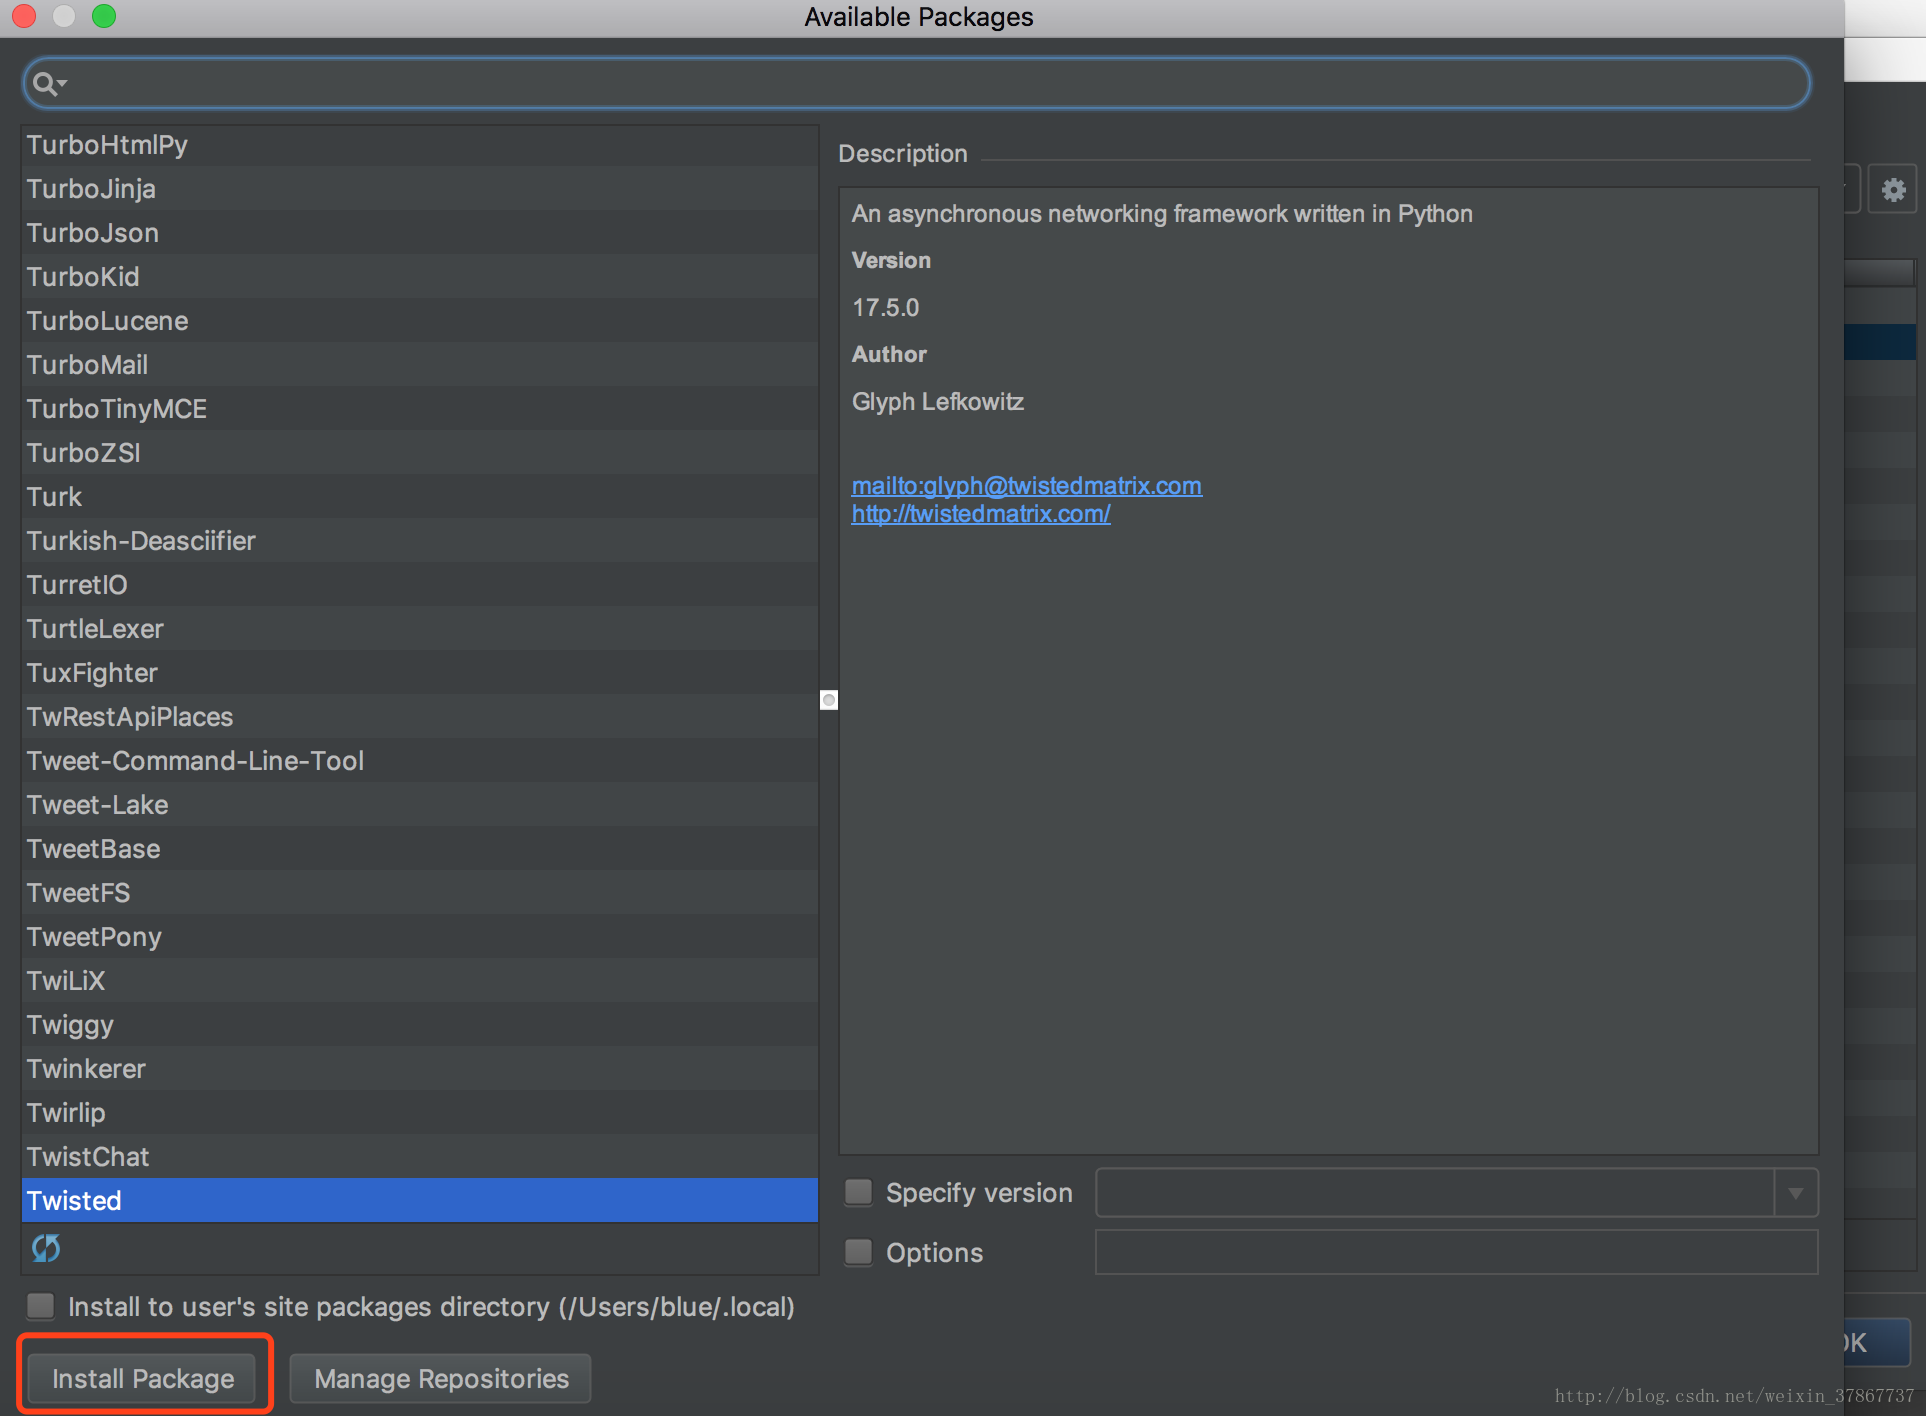Open the gear settings icon behind dialog
Viewport: 1926px width, 1416px height.
[1893, 190]
